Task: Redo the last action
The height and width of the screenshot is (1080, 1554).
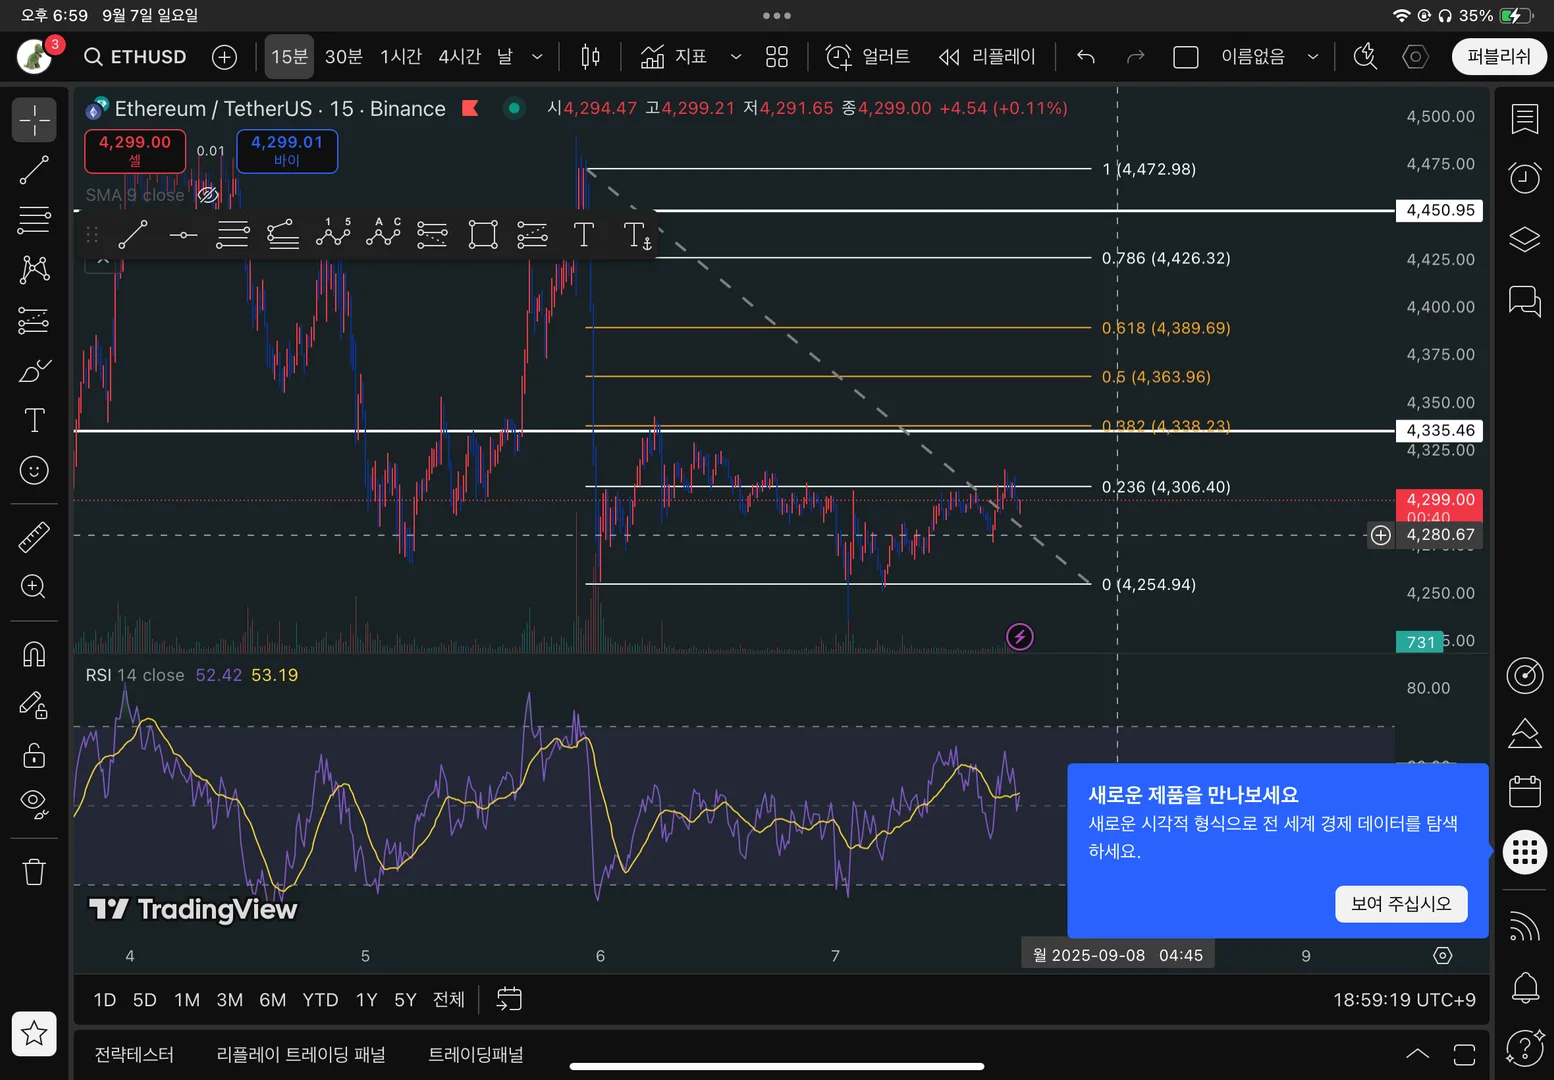Action: [x=1135, y=57]
